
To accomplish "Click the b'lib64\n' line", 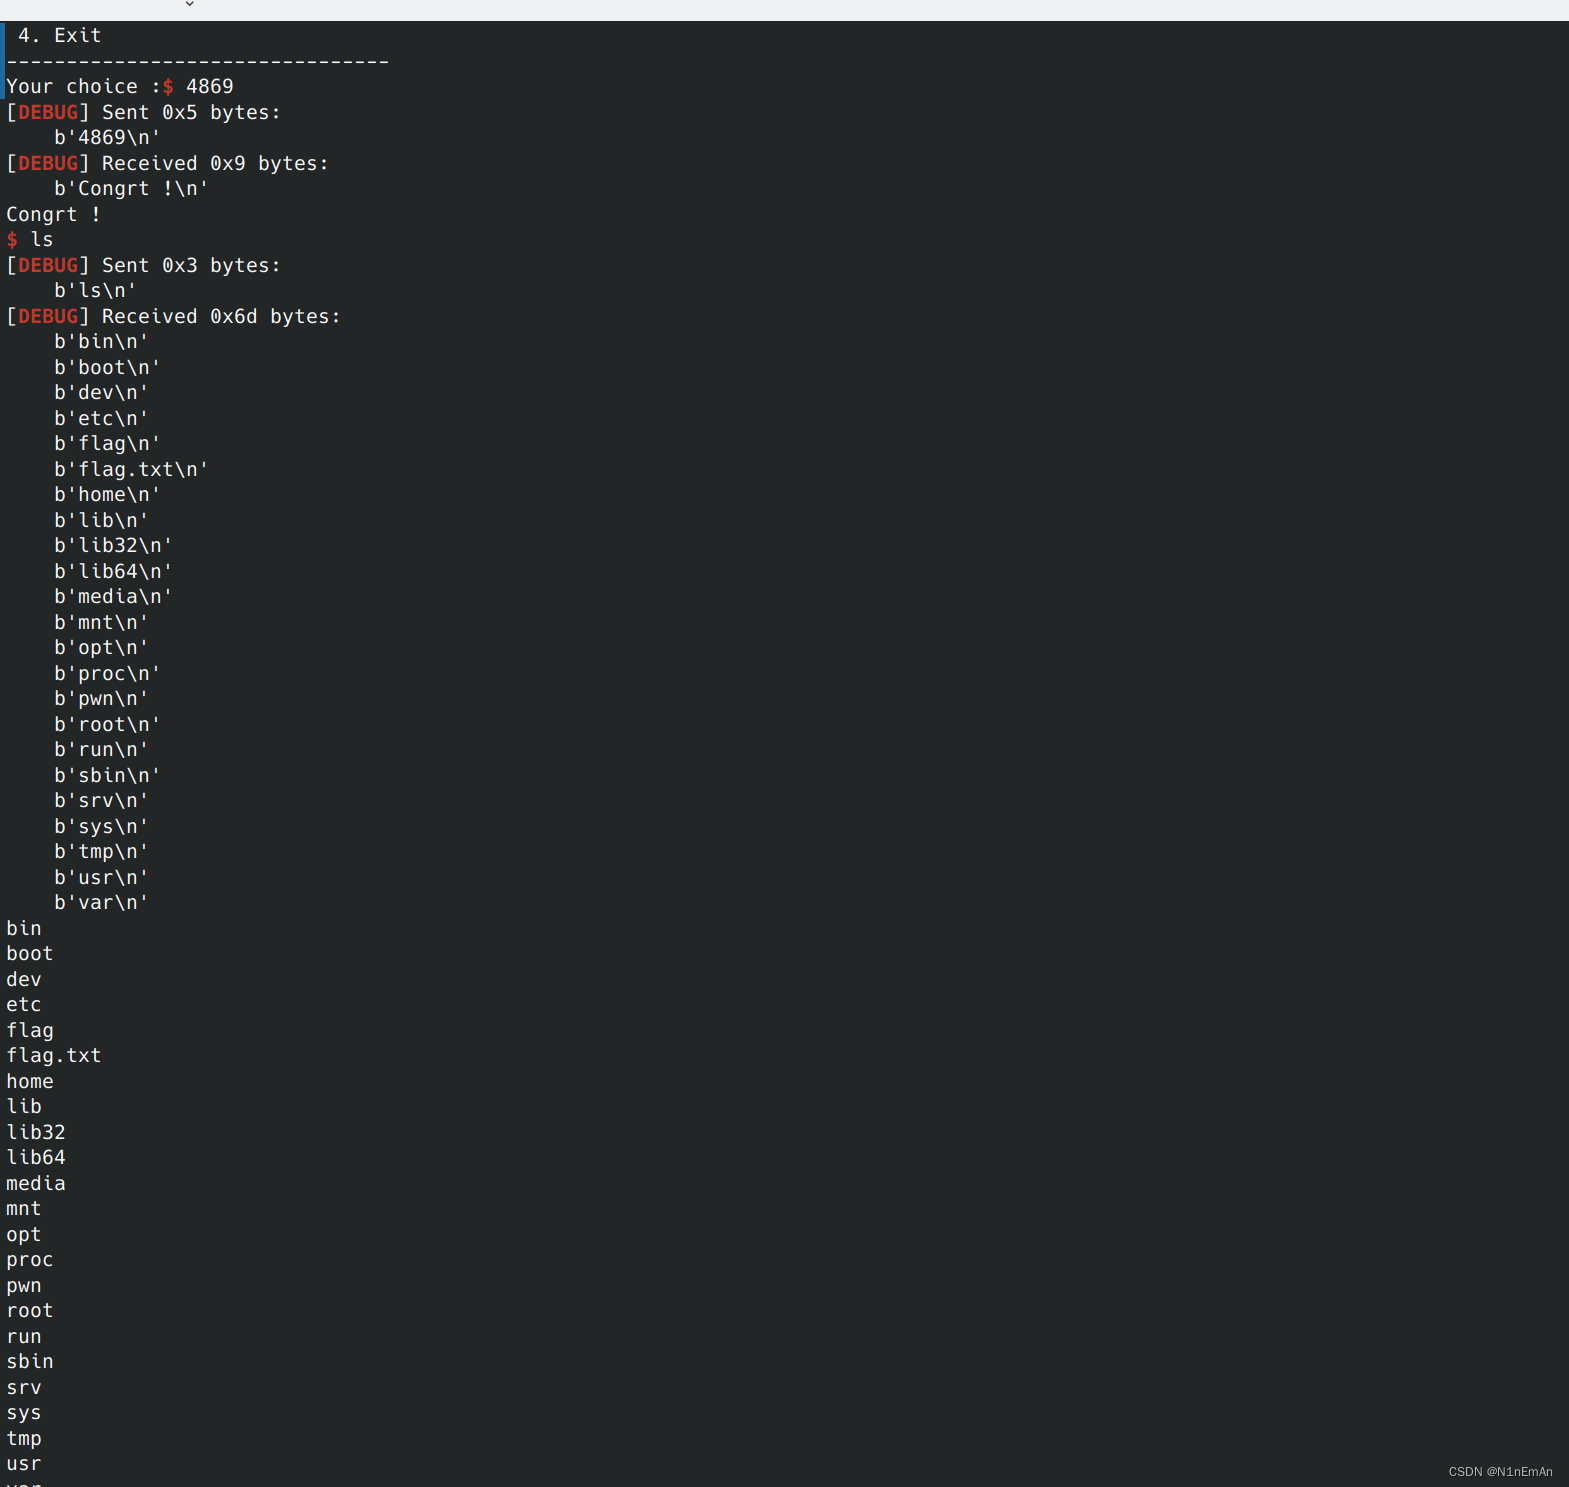I will (x=113, y=571).
